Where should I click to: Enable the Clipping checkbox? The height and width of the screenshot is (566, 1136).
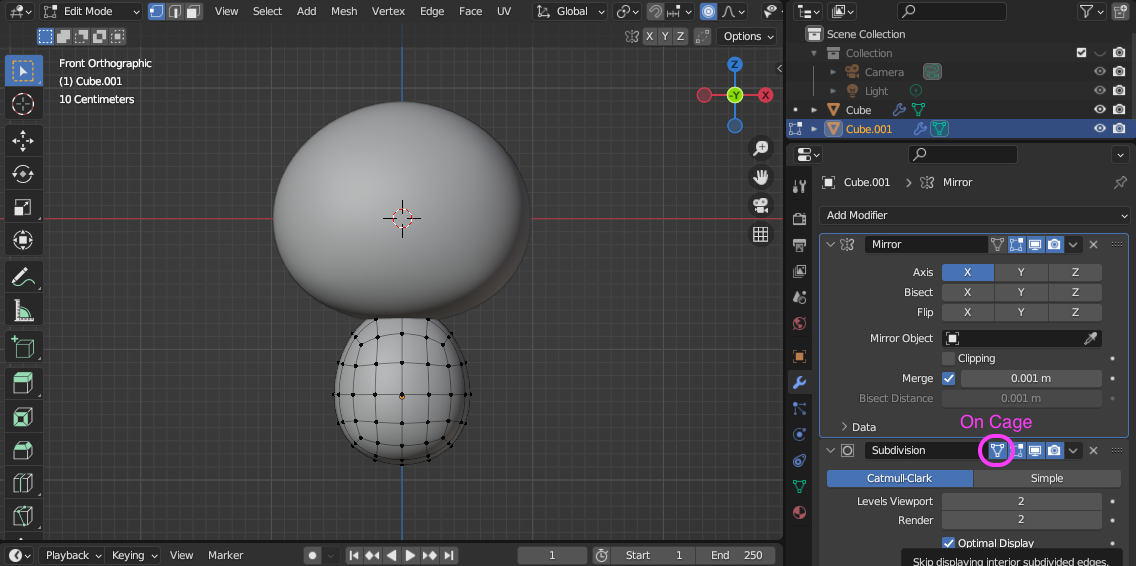pos(948,358)
